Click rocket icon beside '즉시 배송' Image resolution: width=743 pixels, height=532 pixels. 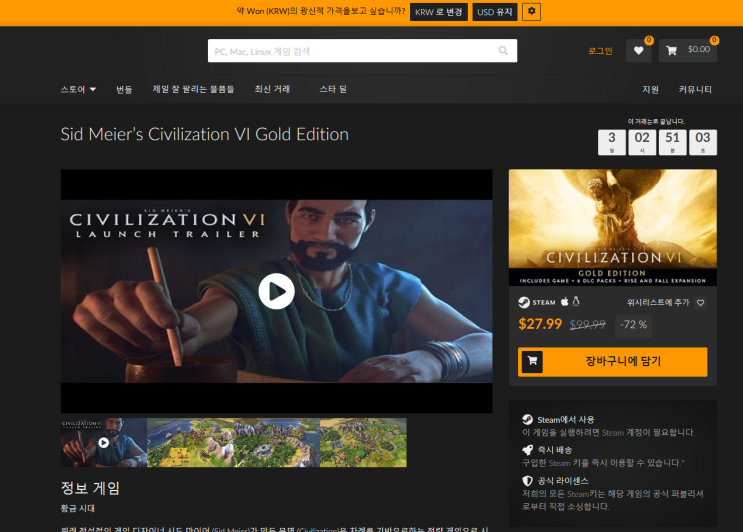(527, 450)
